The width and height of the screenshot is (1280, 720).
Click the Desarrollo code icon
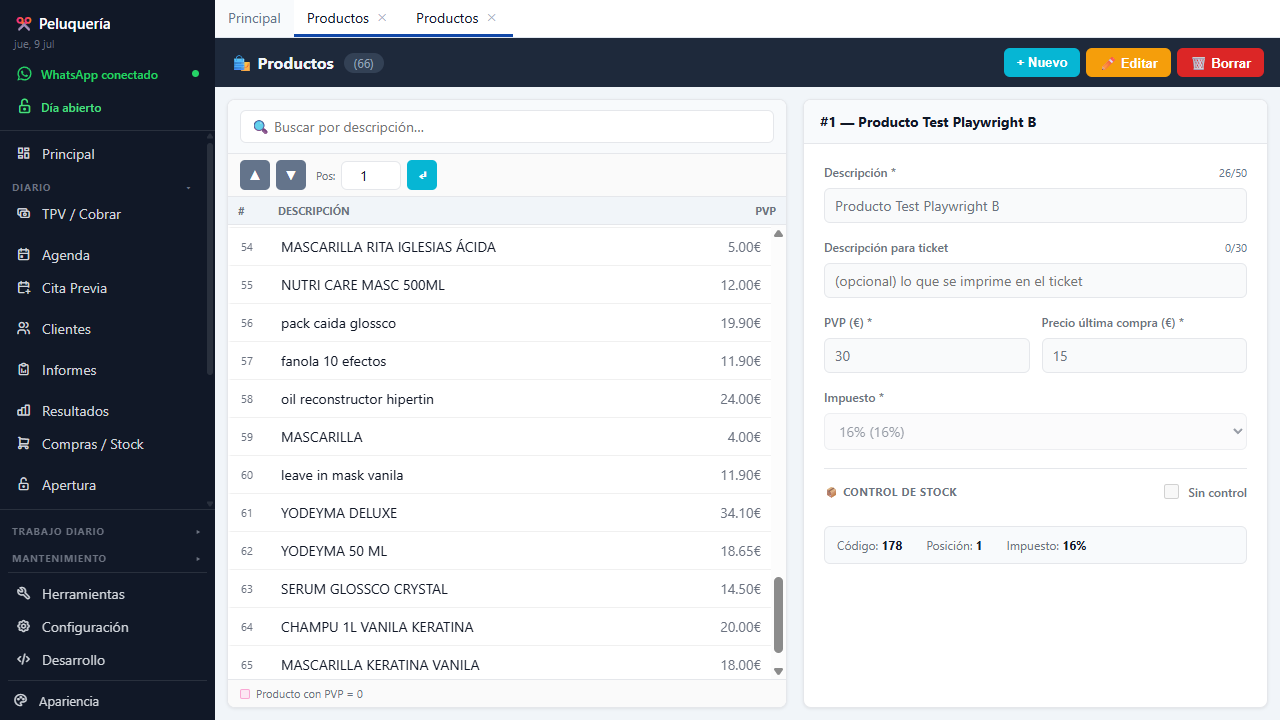pos(24,660)
